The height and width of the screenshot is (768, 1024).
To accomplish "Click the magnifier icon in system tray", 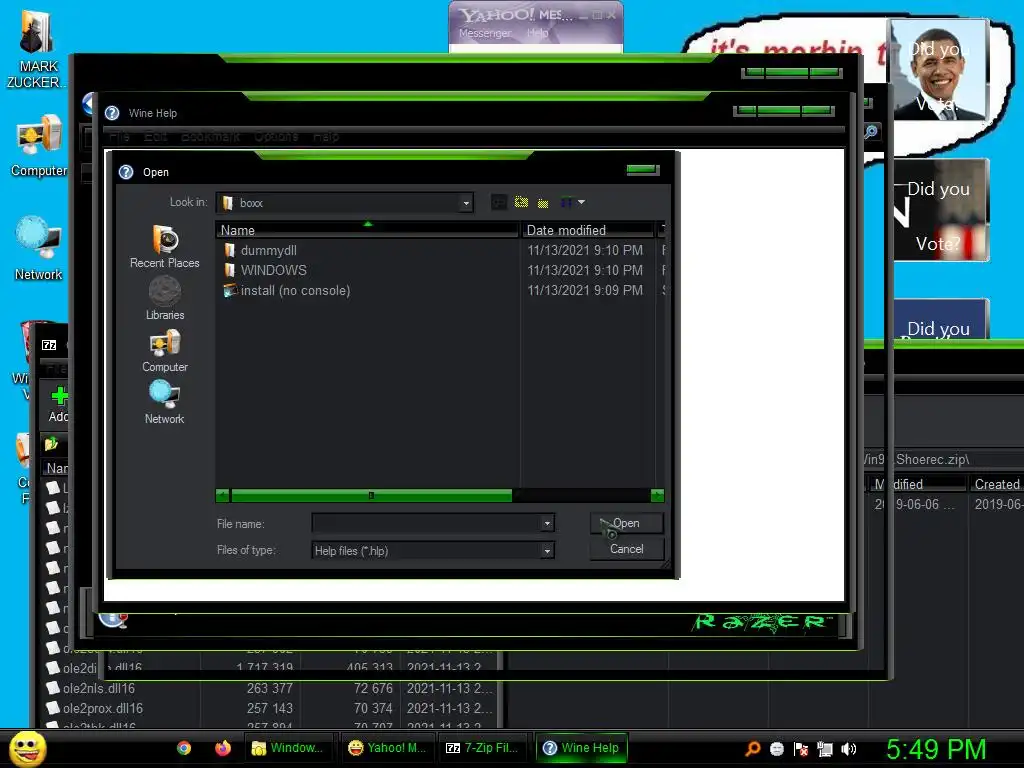I will click(x=753, y=749).
